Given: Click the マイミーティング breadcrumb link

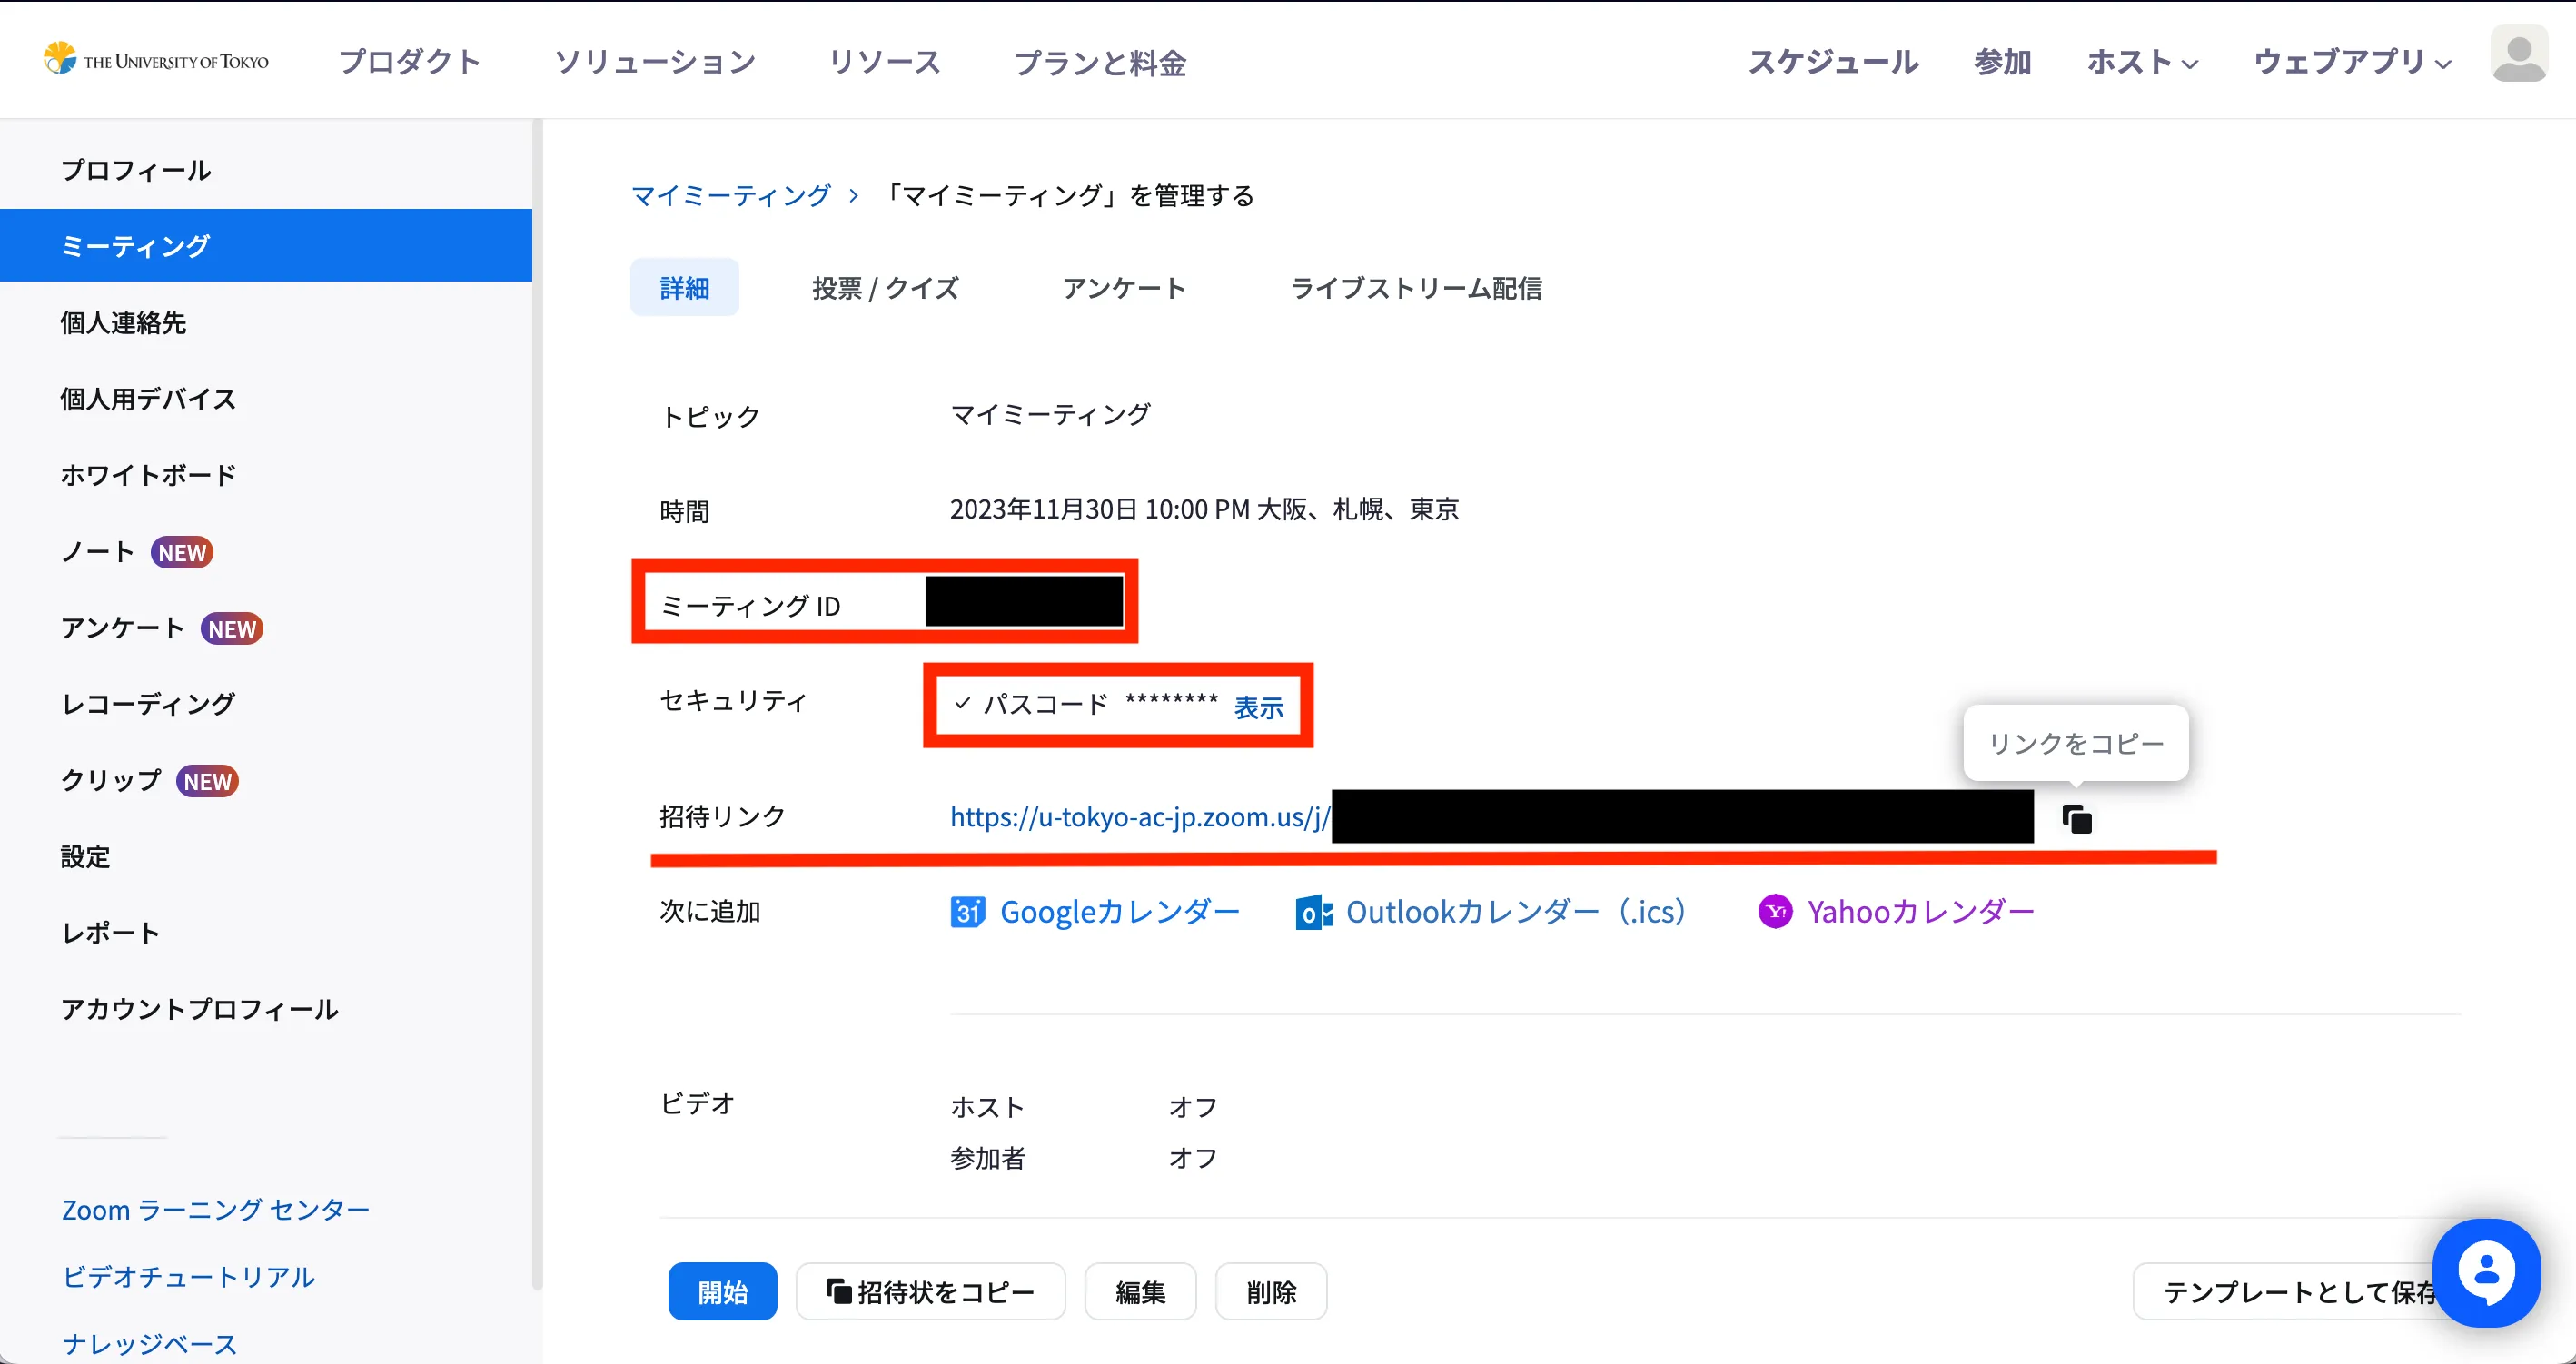Looking at the screenshot, I should click(x=730, y=195).
